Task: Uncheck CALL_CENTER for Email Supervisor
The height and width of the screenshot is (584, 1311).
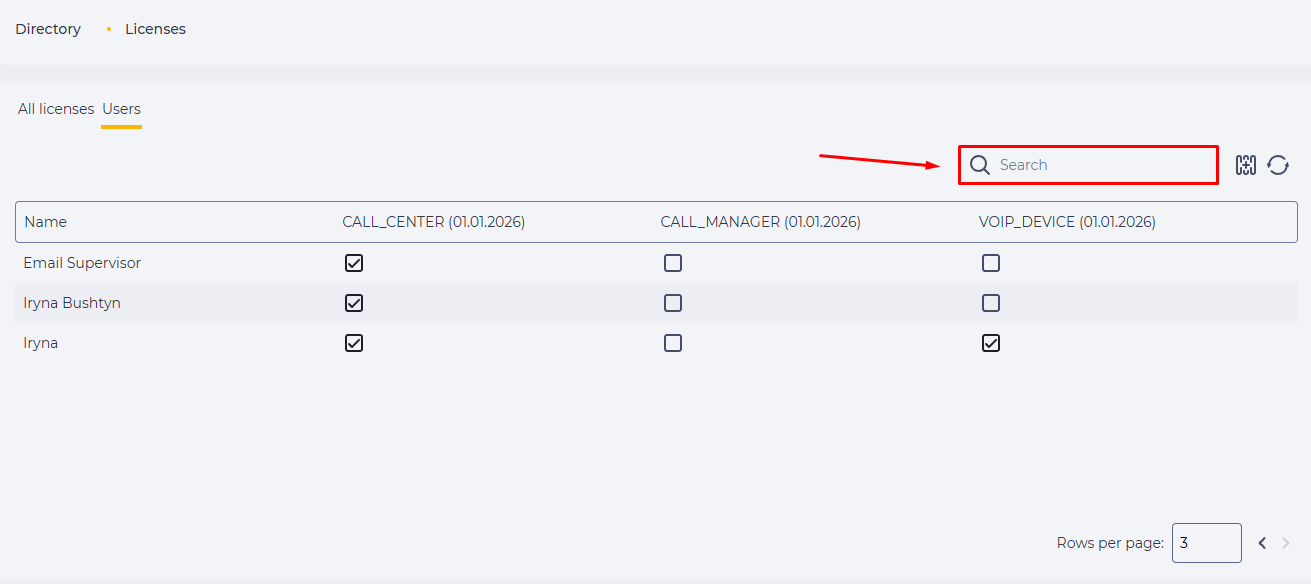Action: tap(354, 263)
